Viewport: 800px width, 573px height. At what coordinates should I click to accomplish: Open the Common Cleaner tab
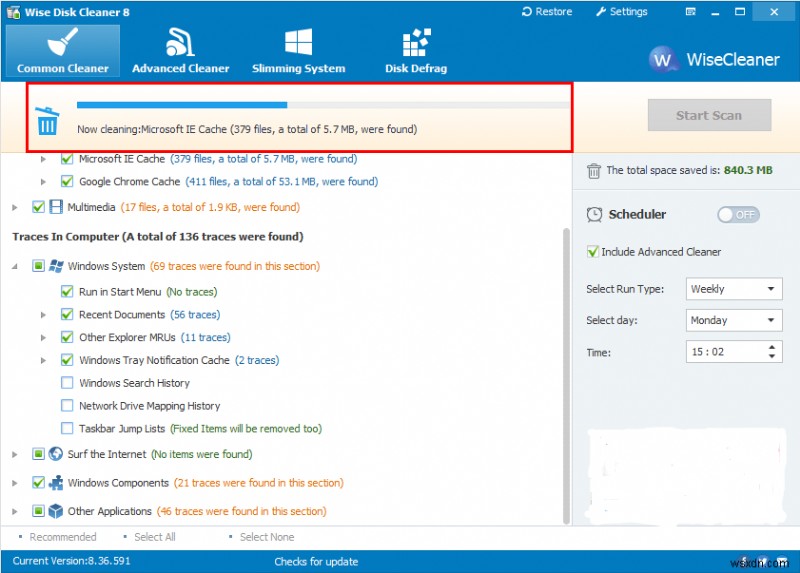coord(63,51)
